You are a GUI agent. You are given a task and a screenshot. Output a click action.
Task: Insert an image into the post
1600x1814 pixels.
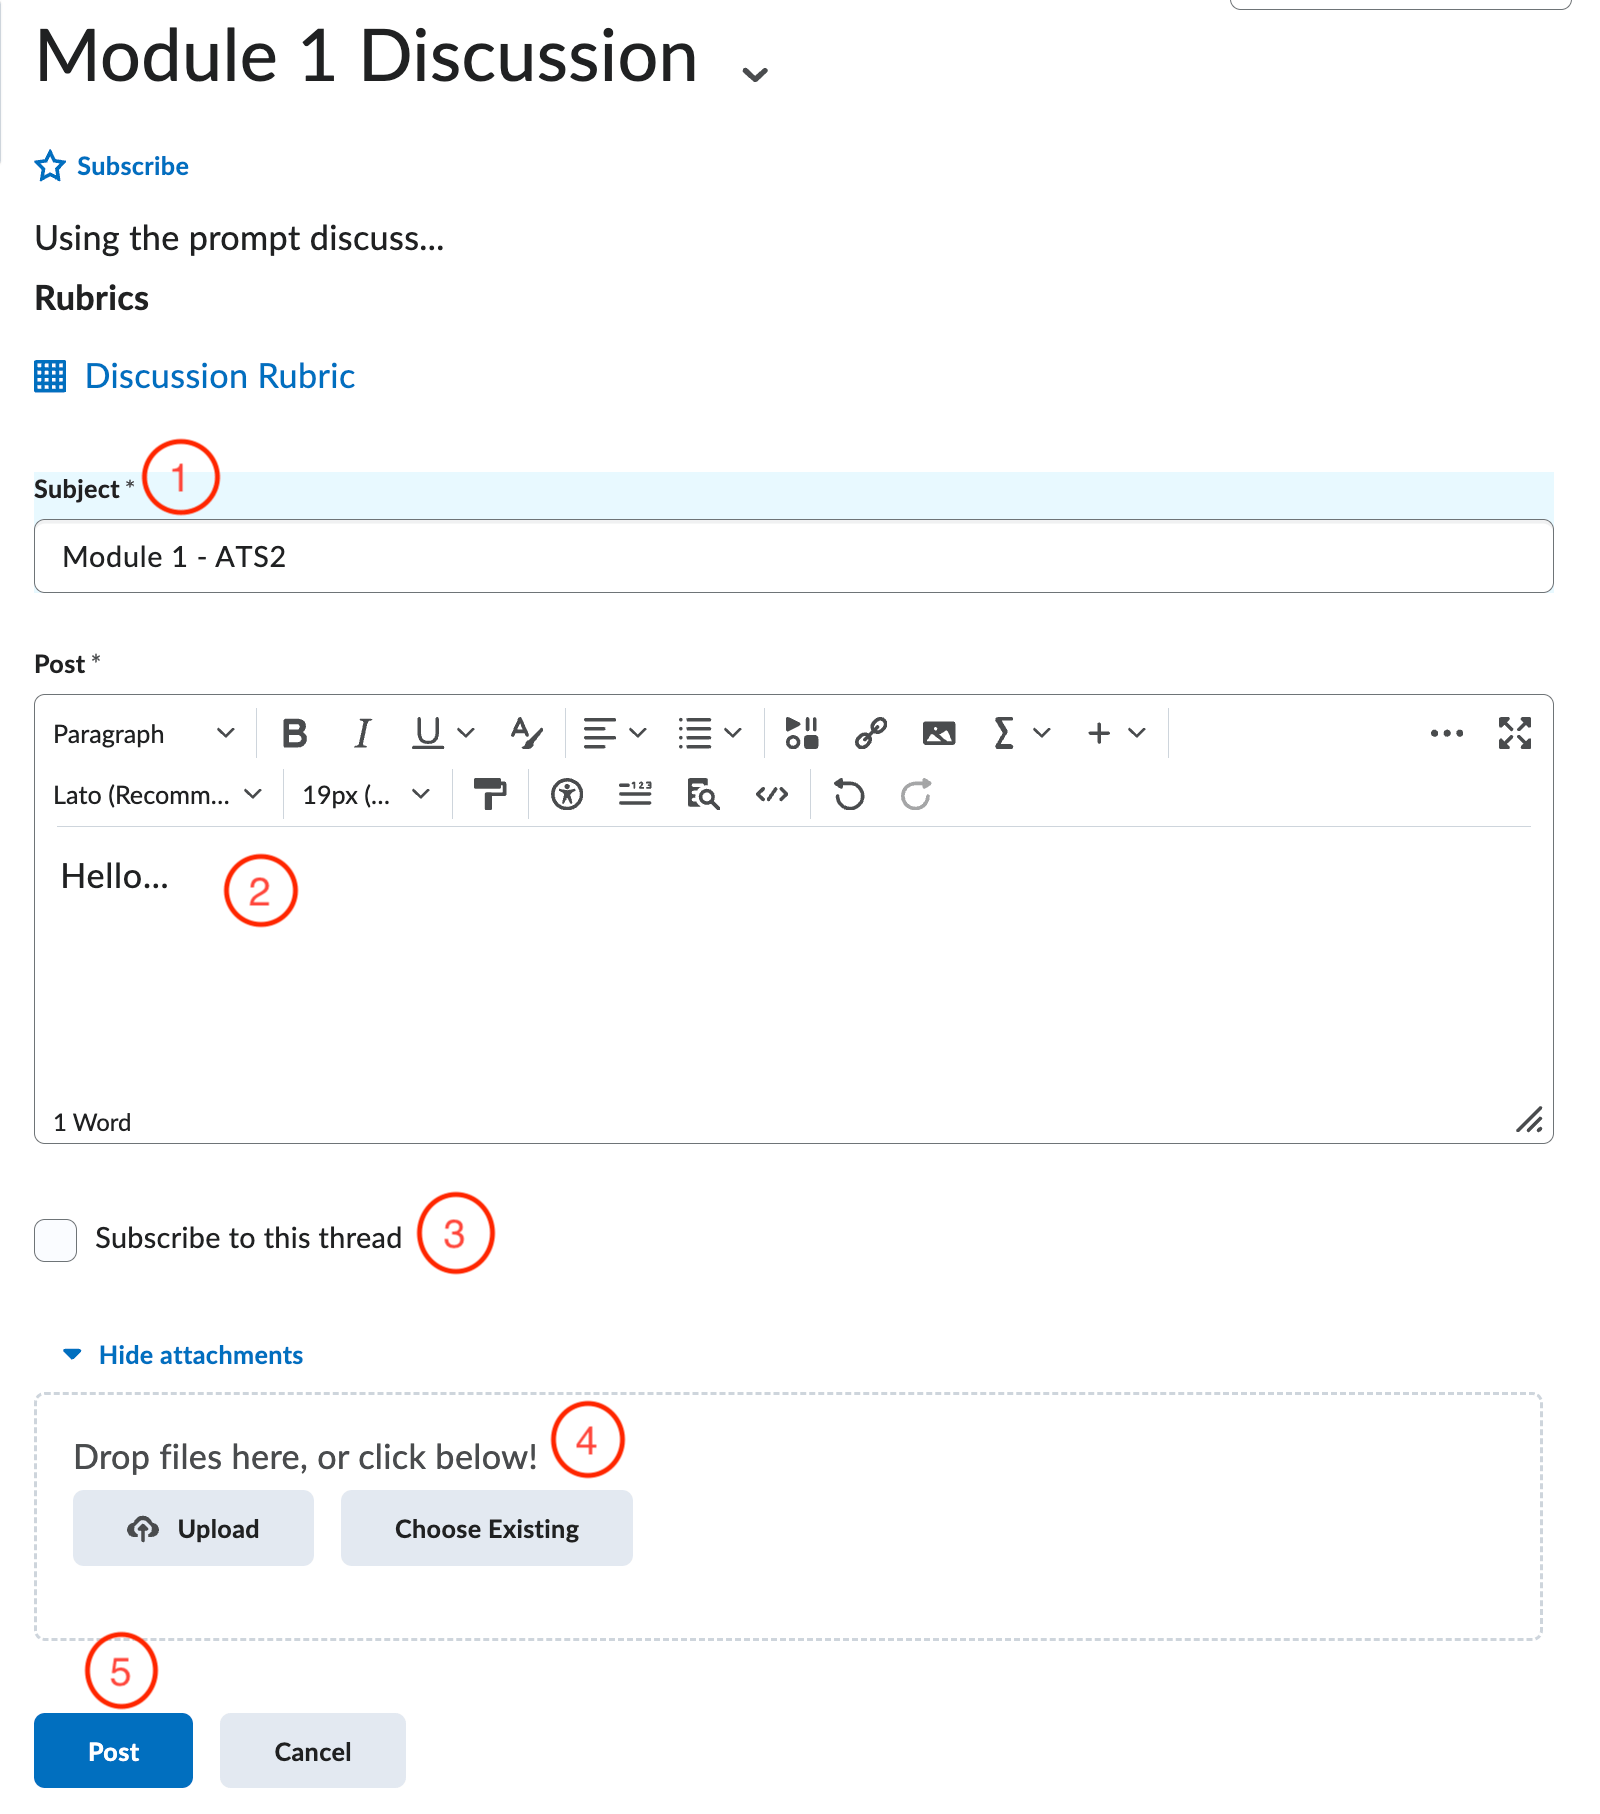click(938, 733)
